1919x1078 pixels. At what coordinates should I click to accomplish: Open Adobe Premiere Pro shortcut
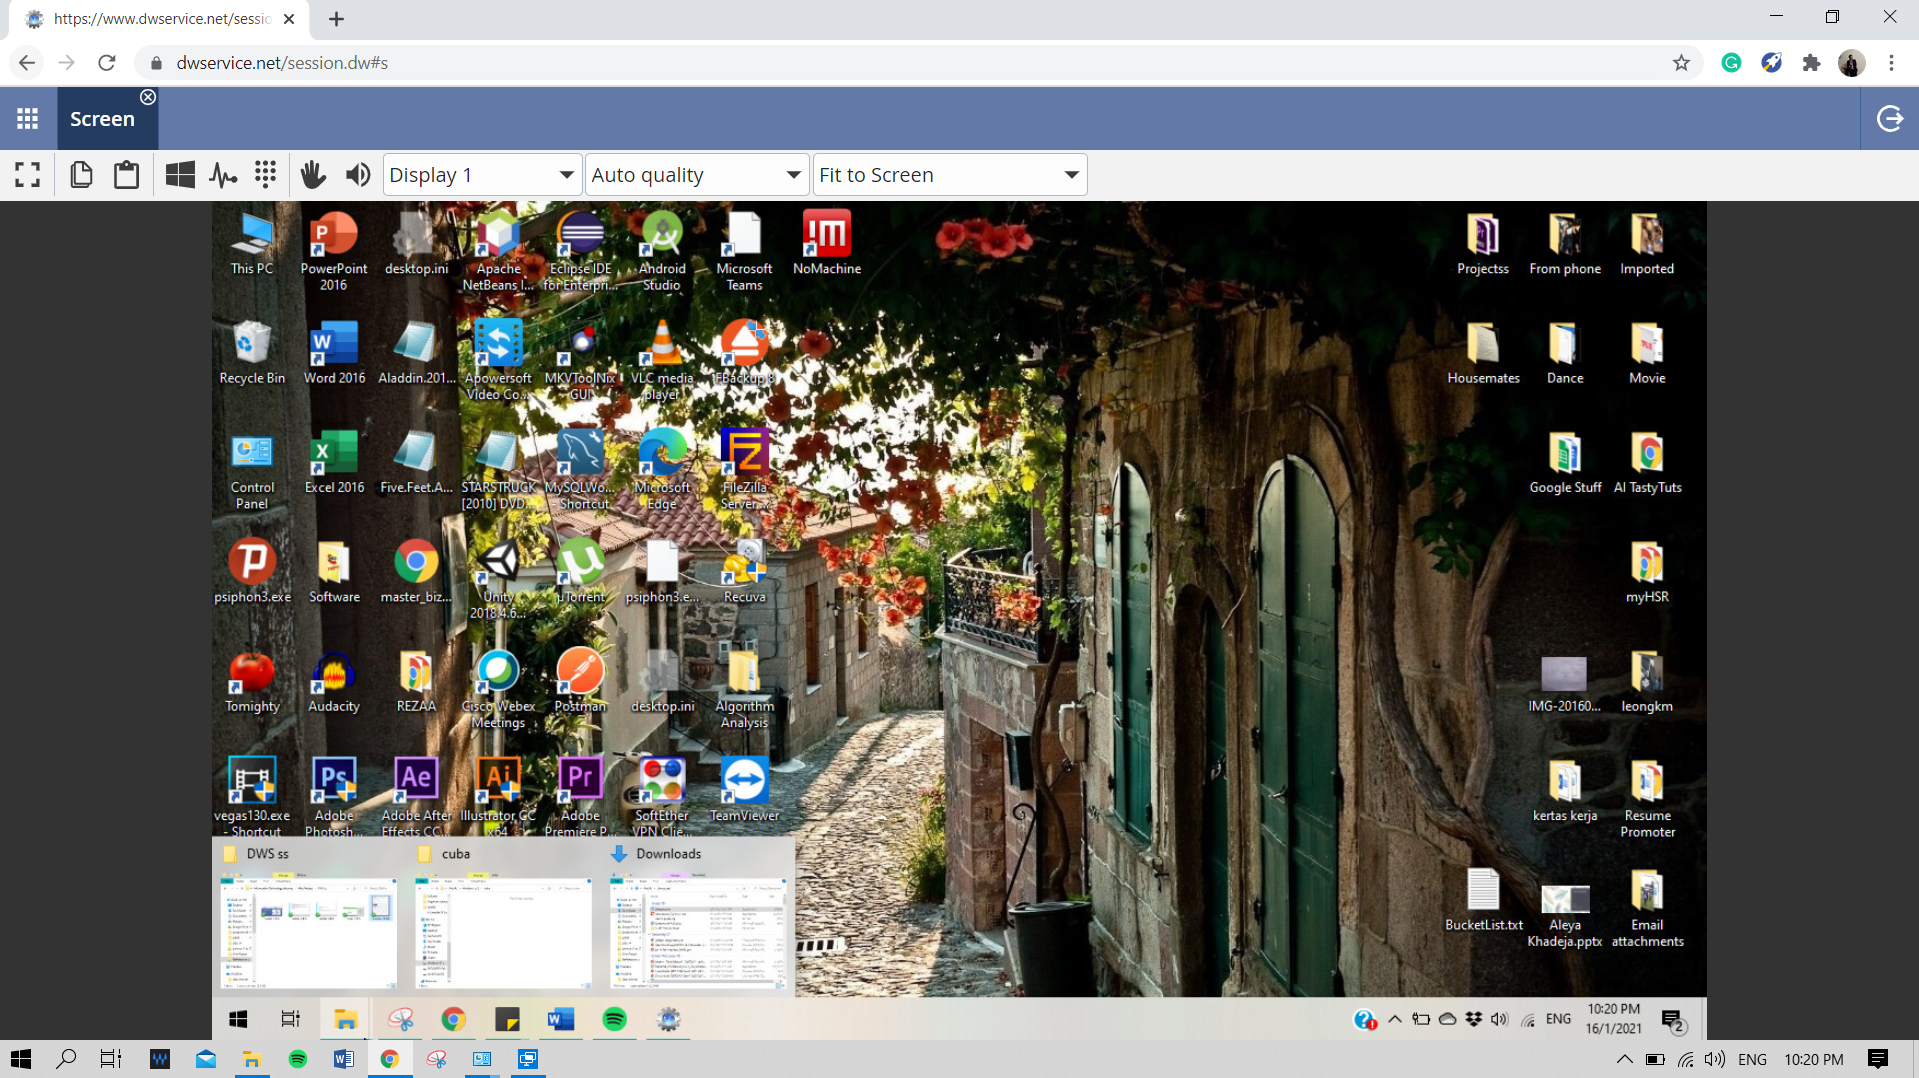tap(580, 797)
